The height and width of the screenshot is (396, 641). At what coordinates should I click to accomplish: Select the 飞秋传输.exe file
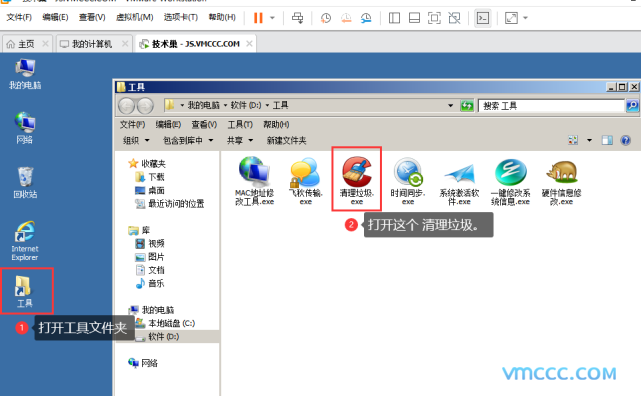pyautogui.click(x=305, y=180)
